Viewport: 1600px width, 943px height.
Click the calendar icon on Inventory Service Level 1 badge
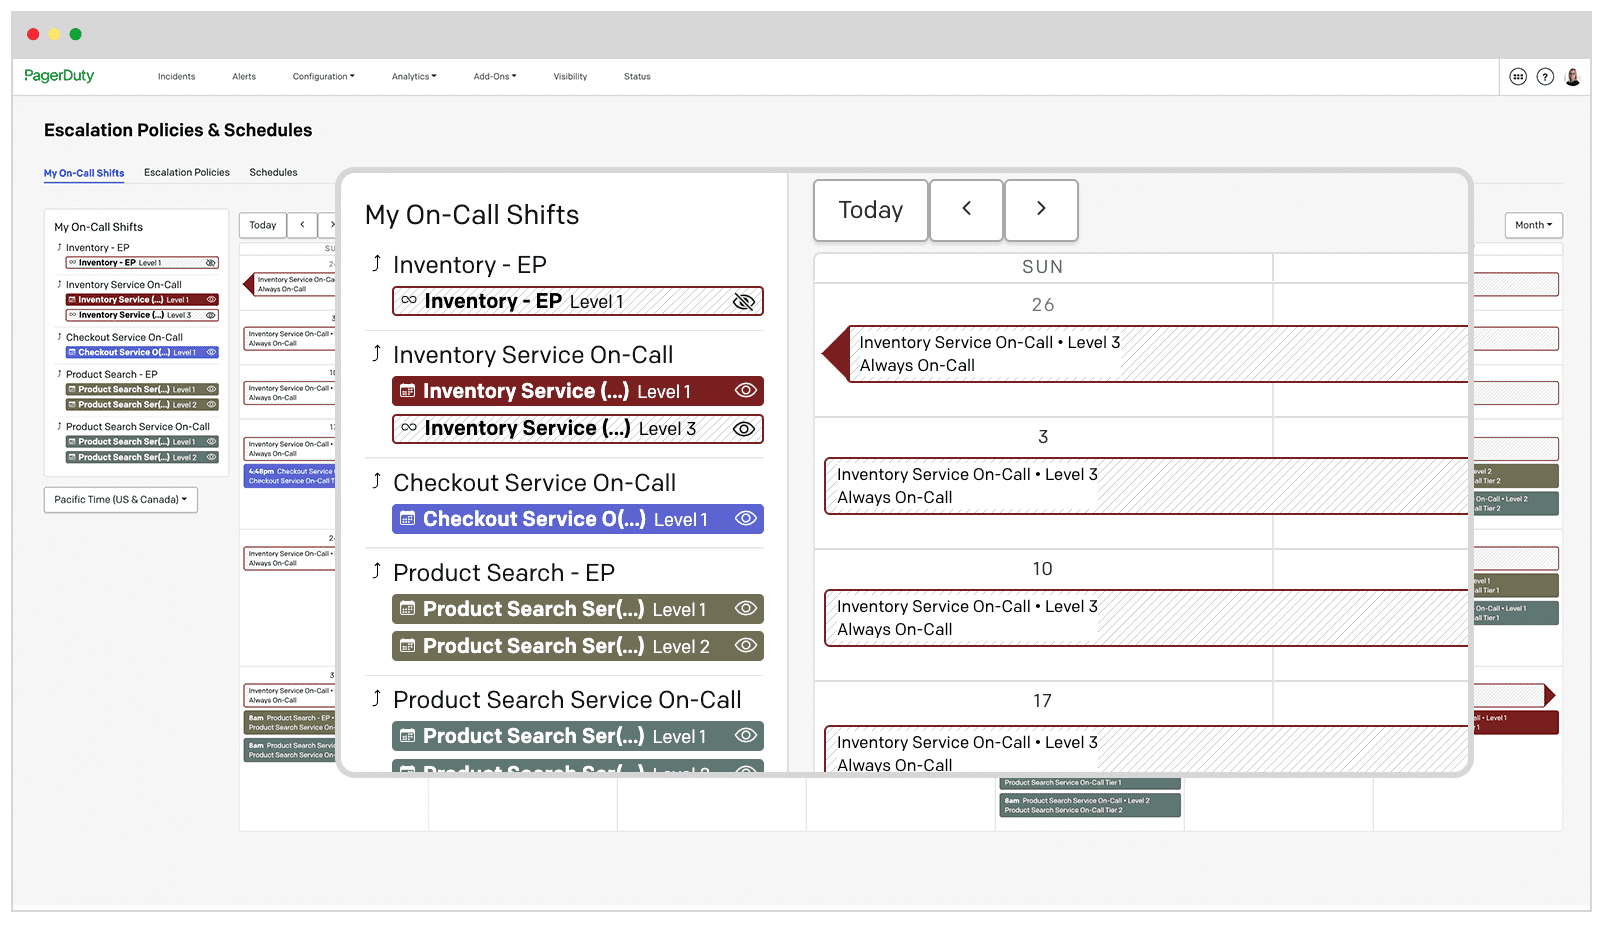pos(408,391)
